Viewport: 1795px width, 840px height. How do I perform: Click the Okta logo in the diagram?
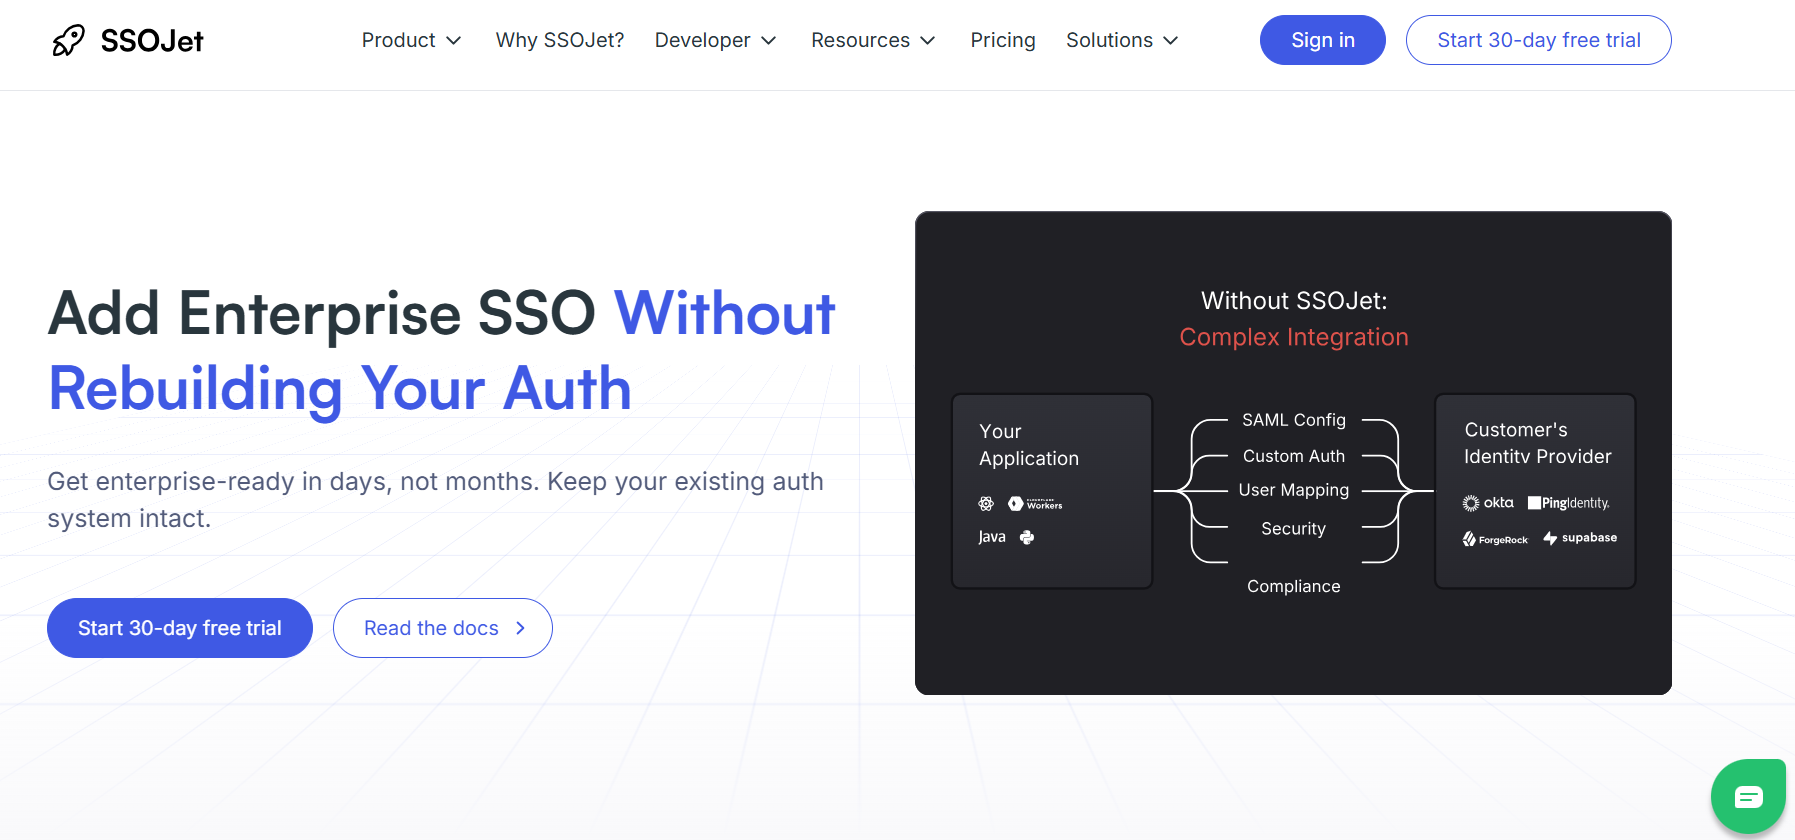(x=1488, y=503)
